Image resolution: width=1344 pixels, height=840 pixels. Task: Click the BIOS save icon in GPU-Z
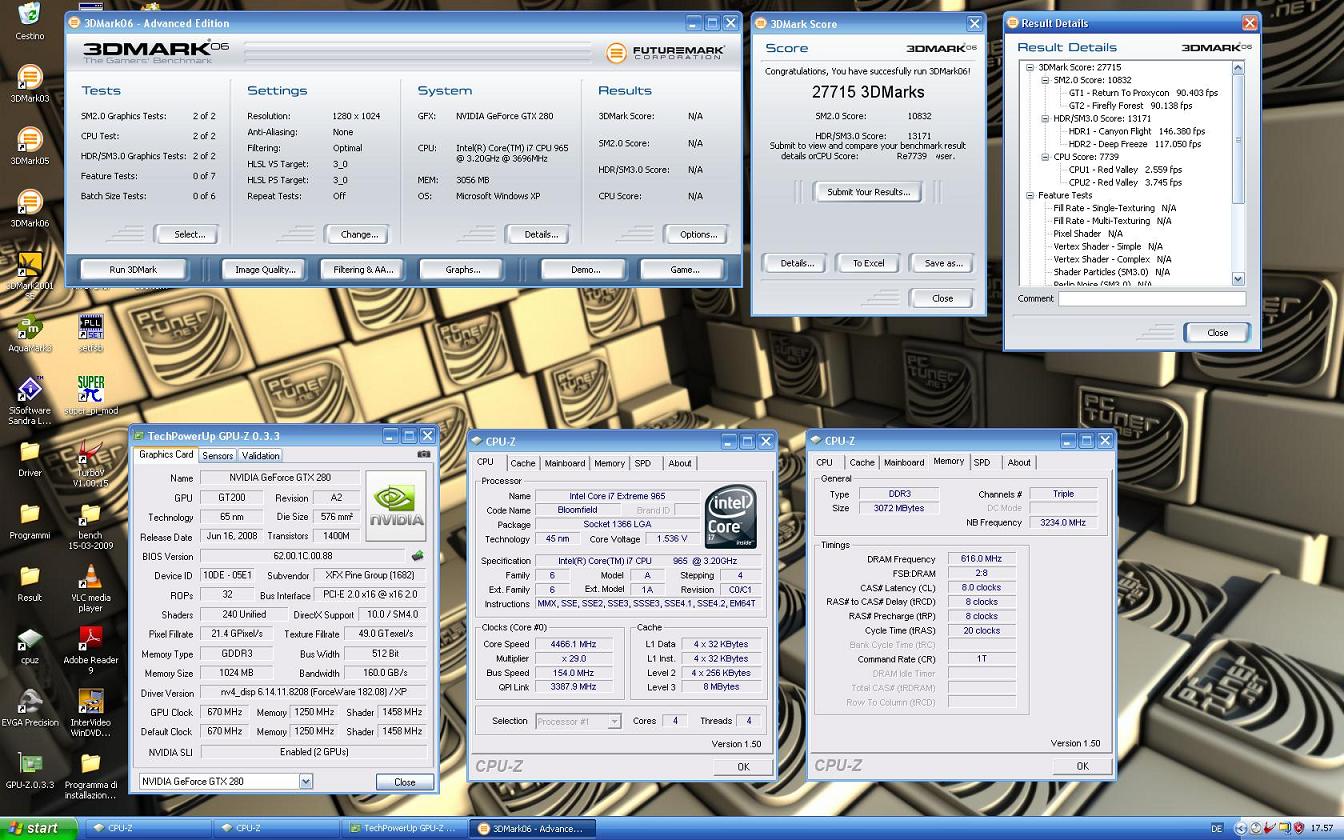417,556
